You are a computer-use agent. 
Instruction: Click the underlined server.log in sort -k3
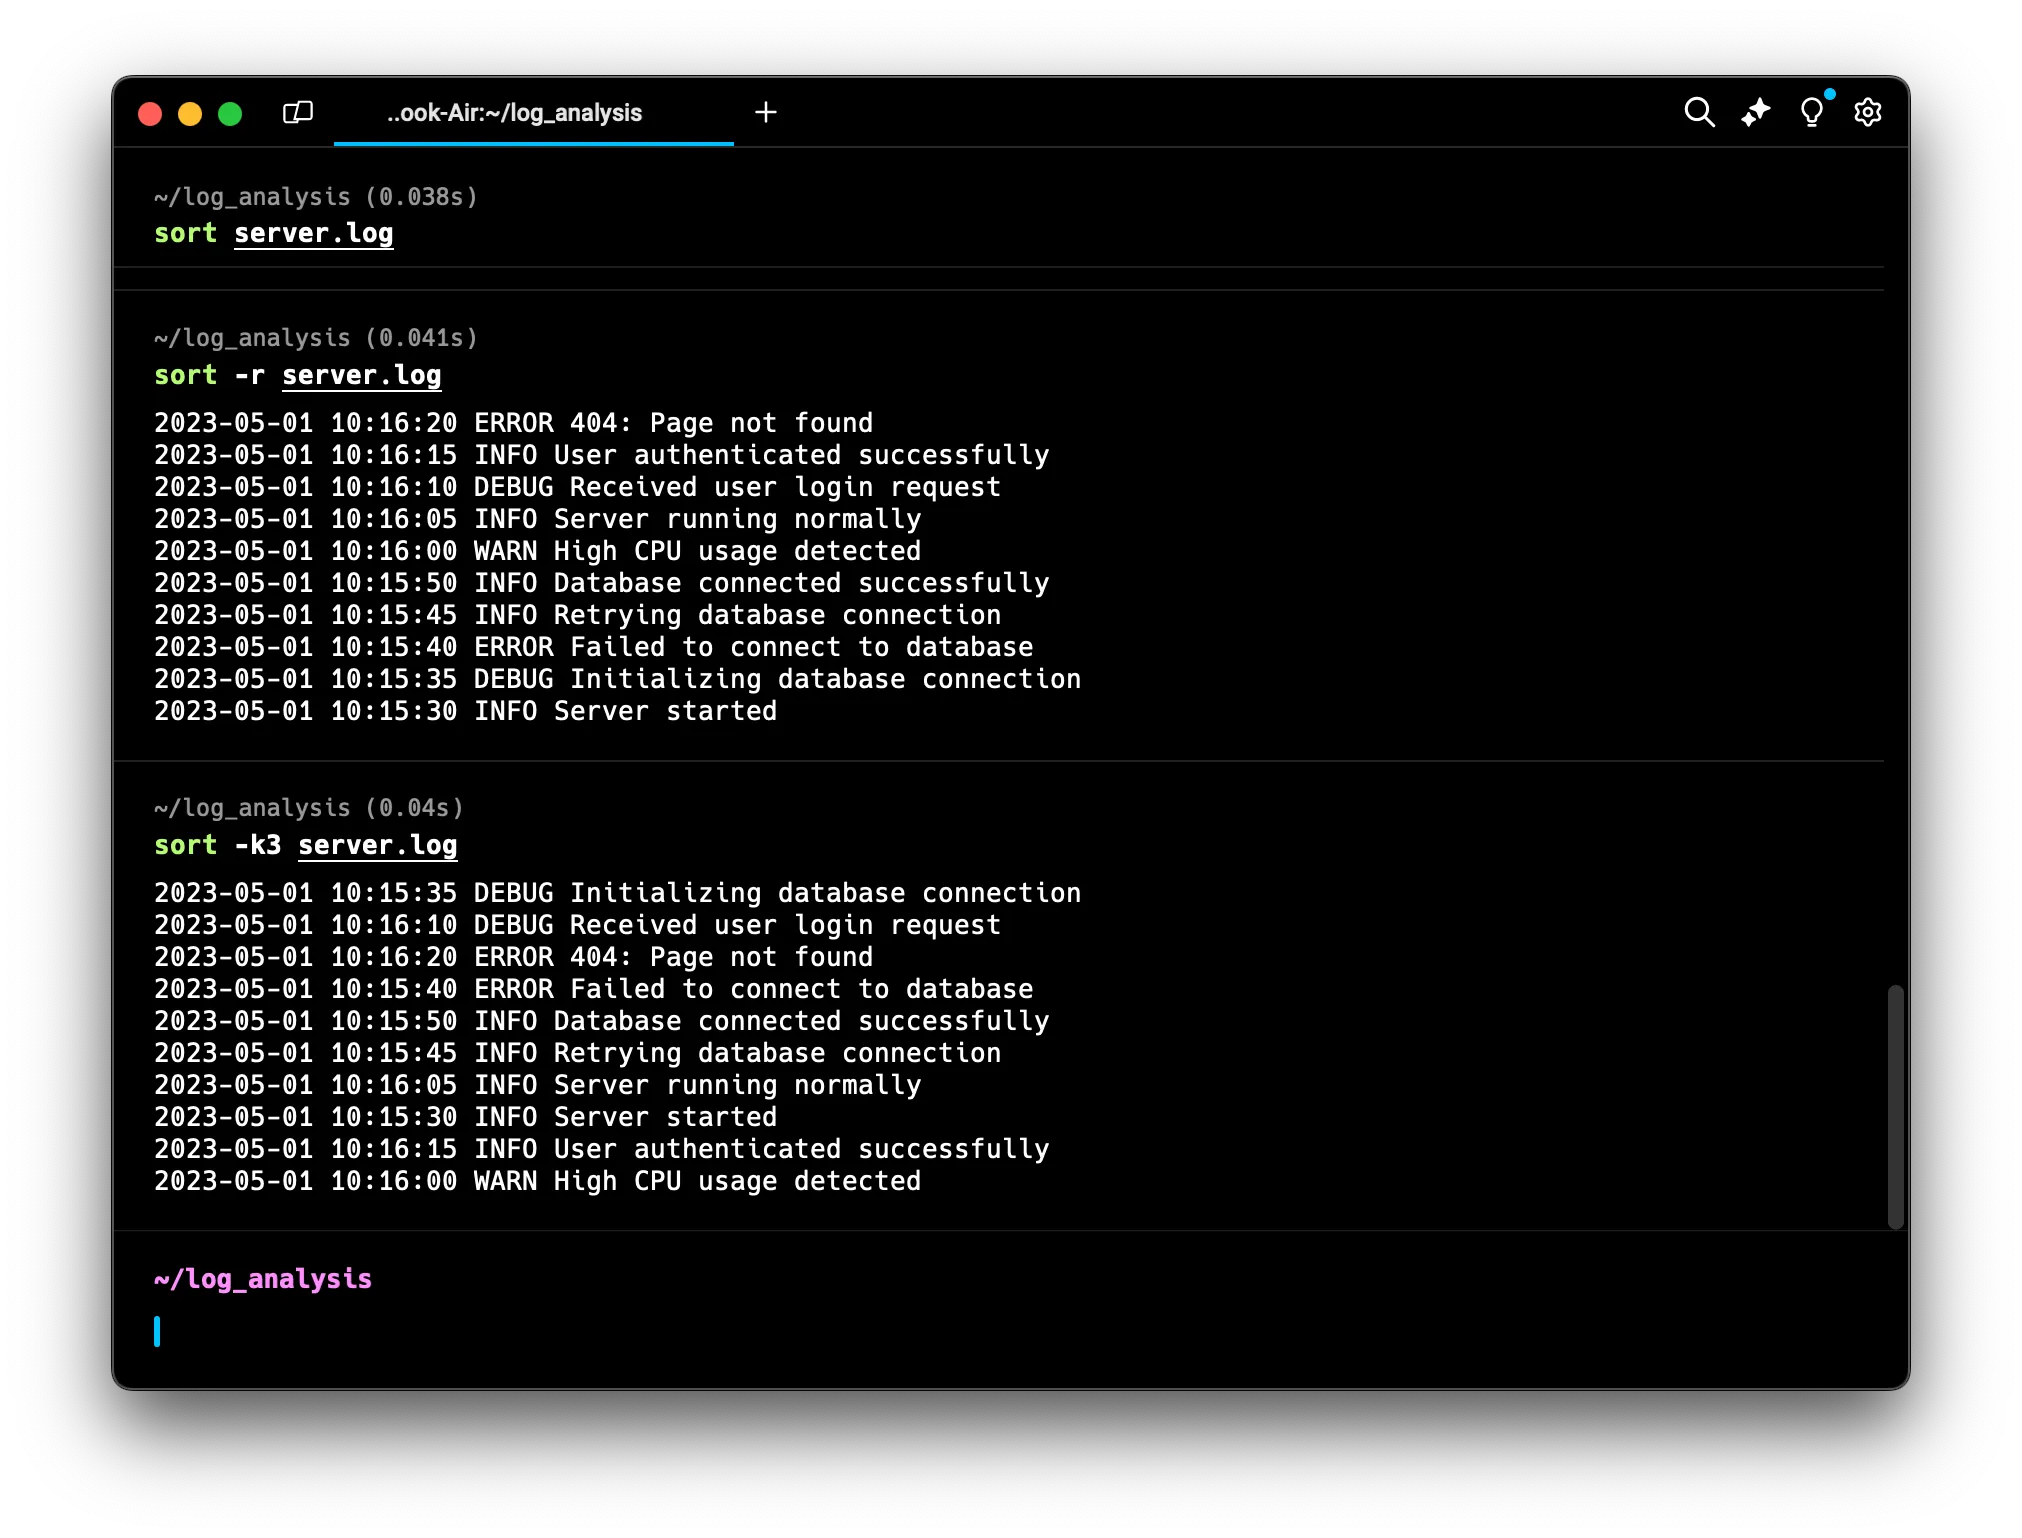click(x=377, y=845)
